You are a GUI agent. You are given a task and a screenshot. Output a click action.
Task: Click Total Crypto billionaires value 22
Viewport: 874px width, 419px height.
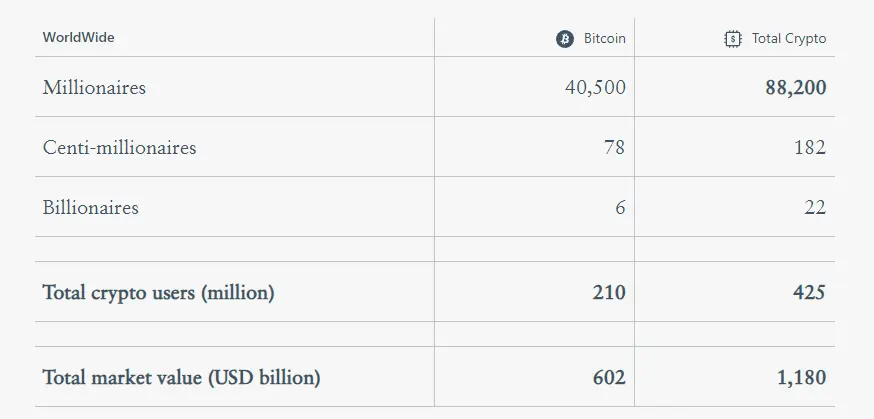[815, 208]
